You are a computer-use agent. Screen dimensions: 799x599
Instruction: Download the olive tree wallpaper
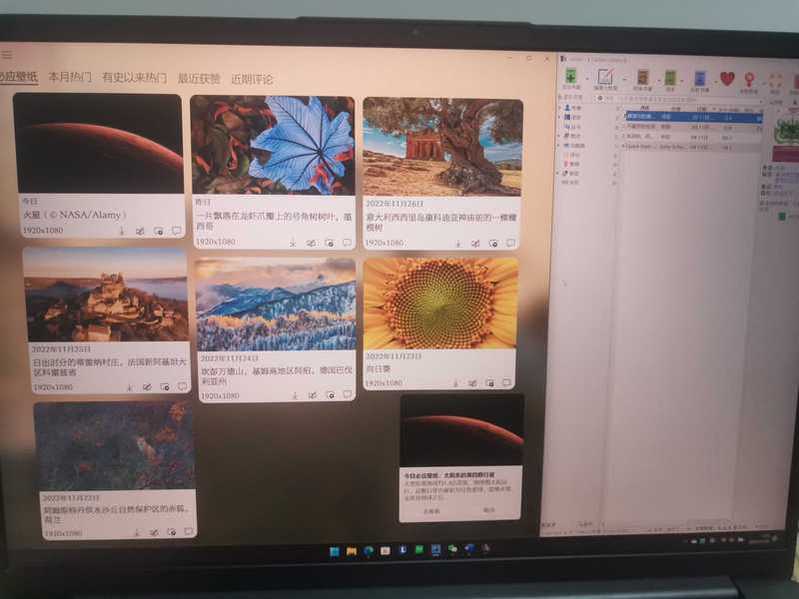(458, 244)
